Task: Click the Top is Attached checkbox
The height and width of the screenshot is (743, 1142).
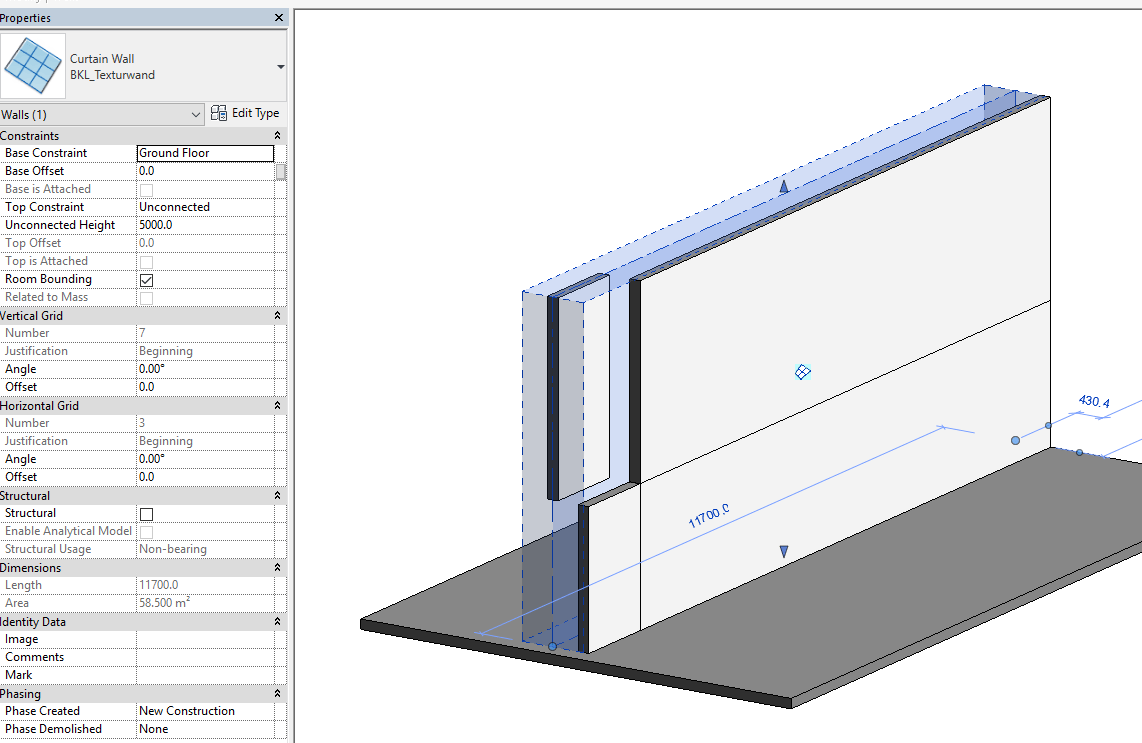Action: 146,262
